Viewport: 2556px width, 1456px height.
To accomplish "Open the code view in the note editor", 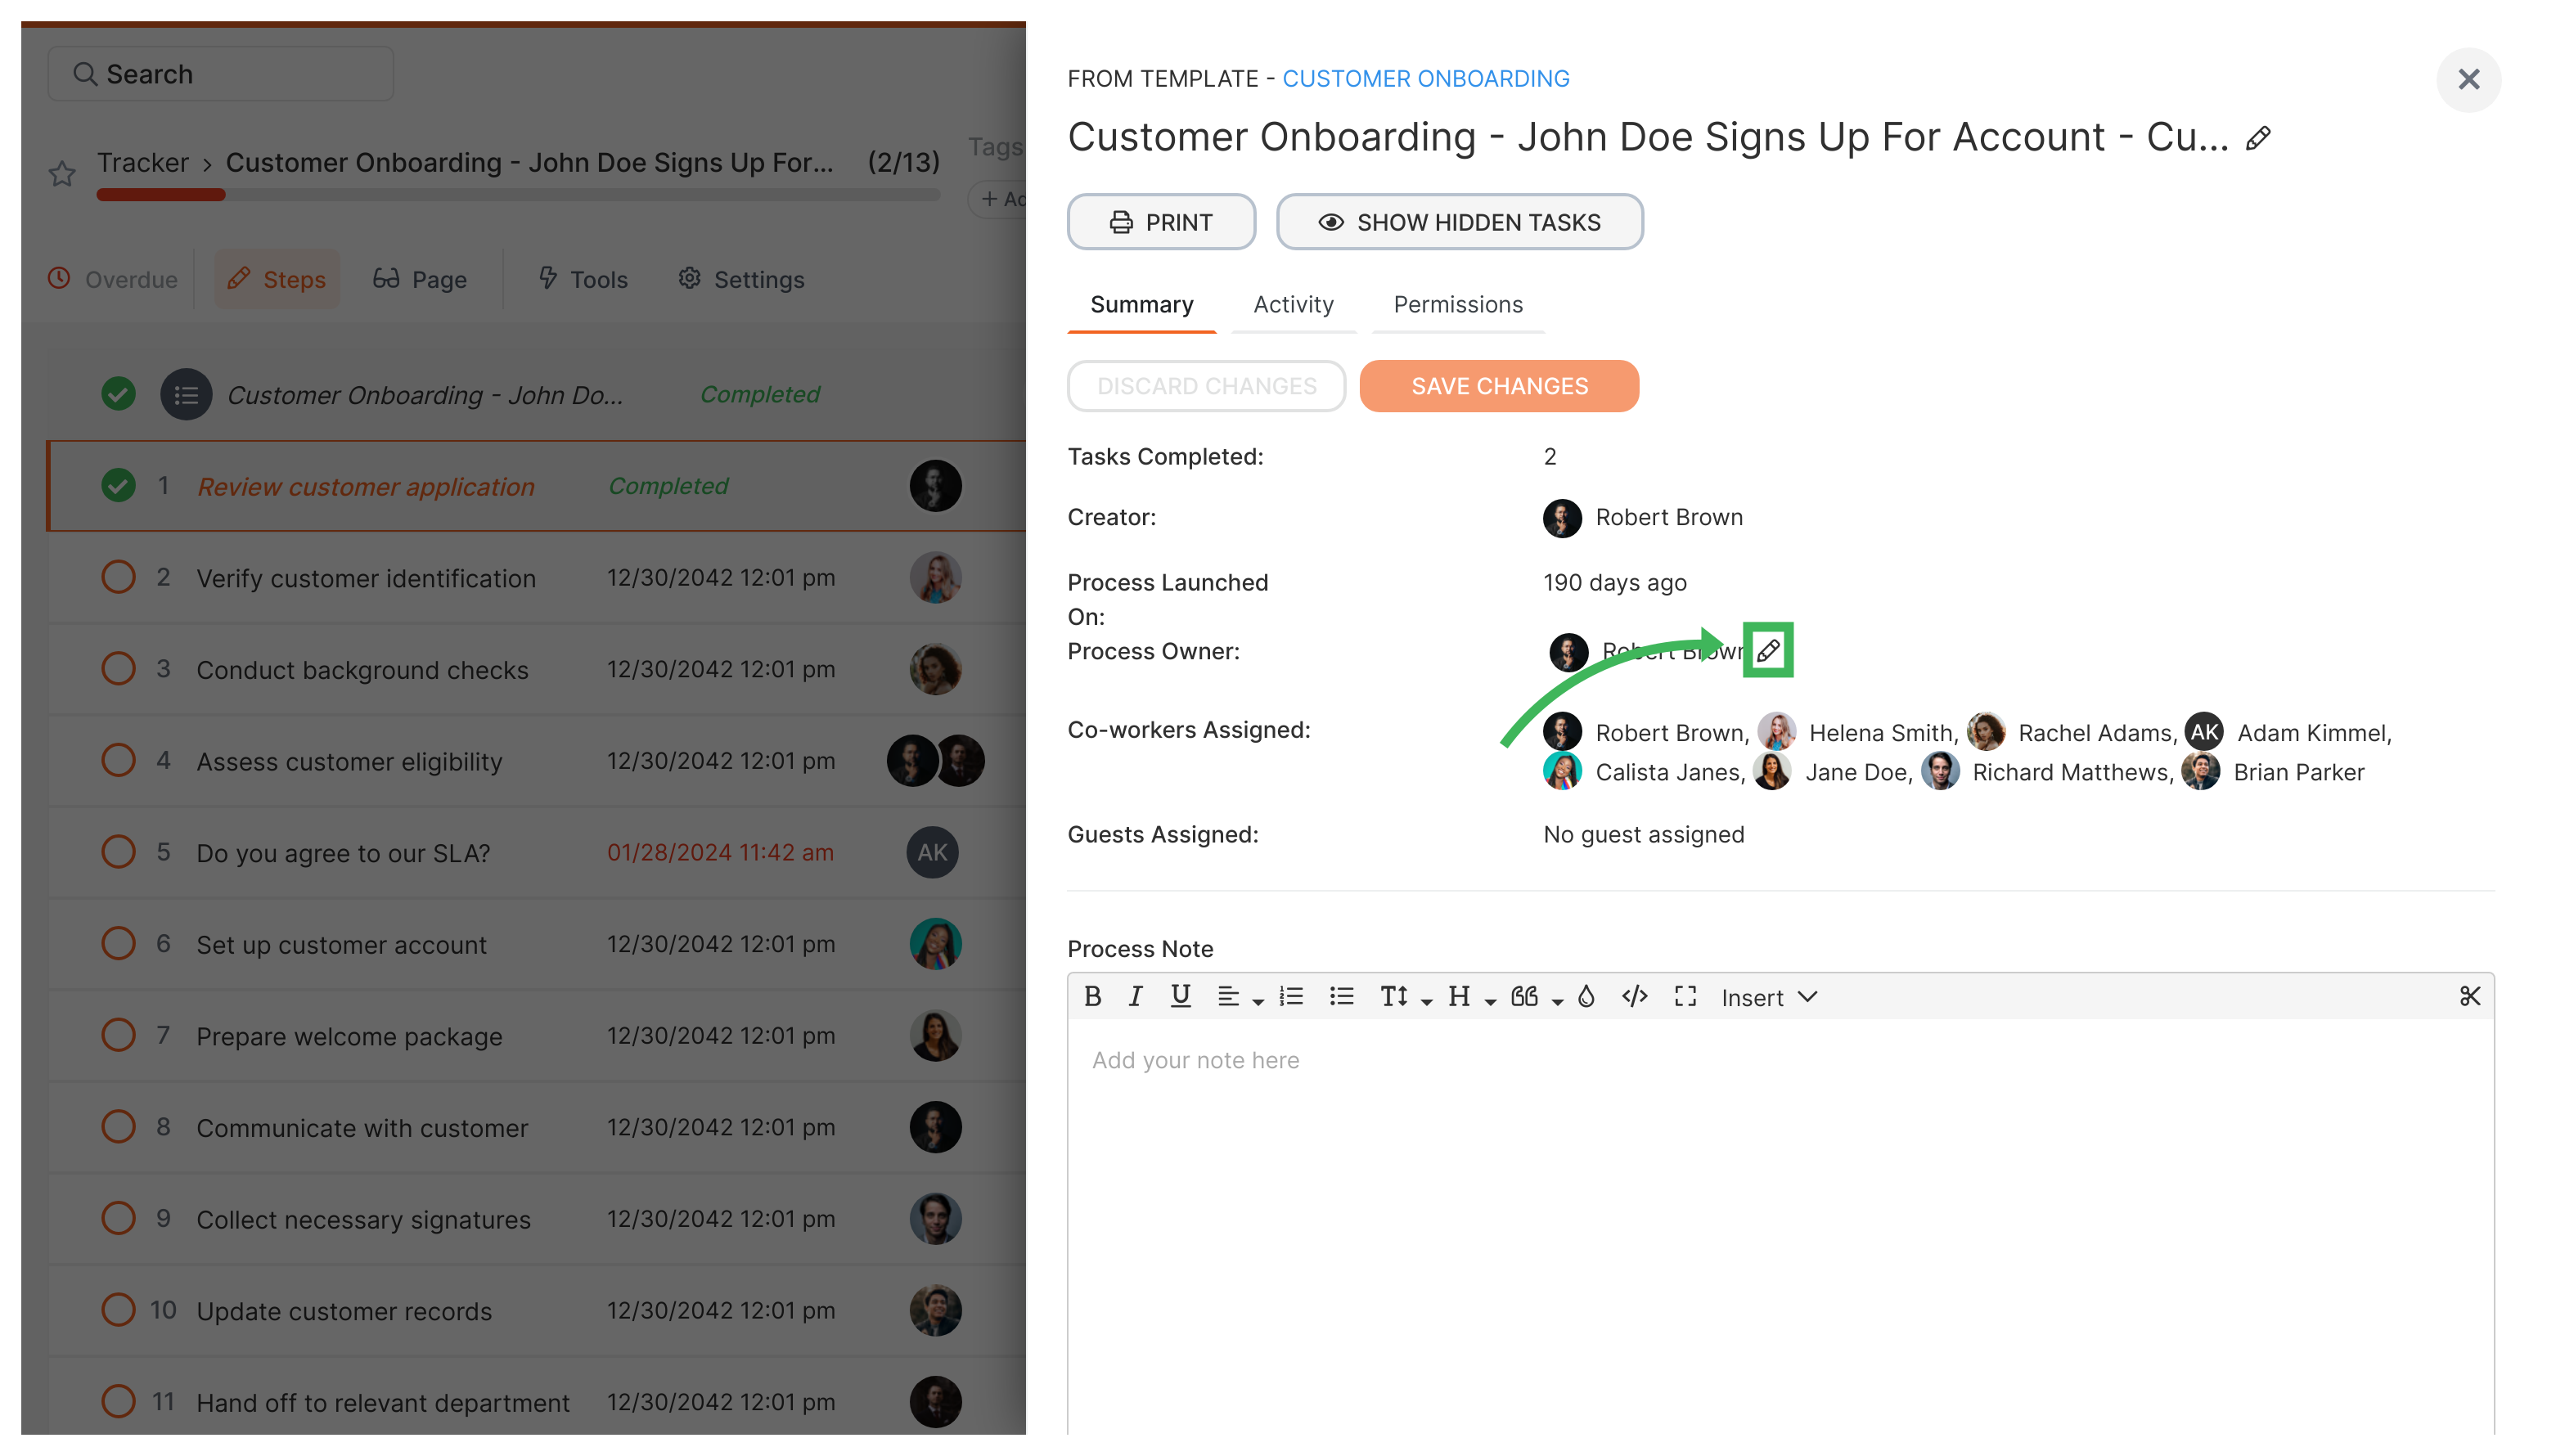I will (x=1634, y=996).
